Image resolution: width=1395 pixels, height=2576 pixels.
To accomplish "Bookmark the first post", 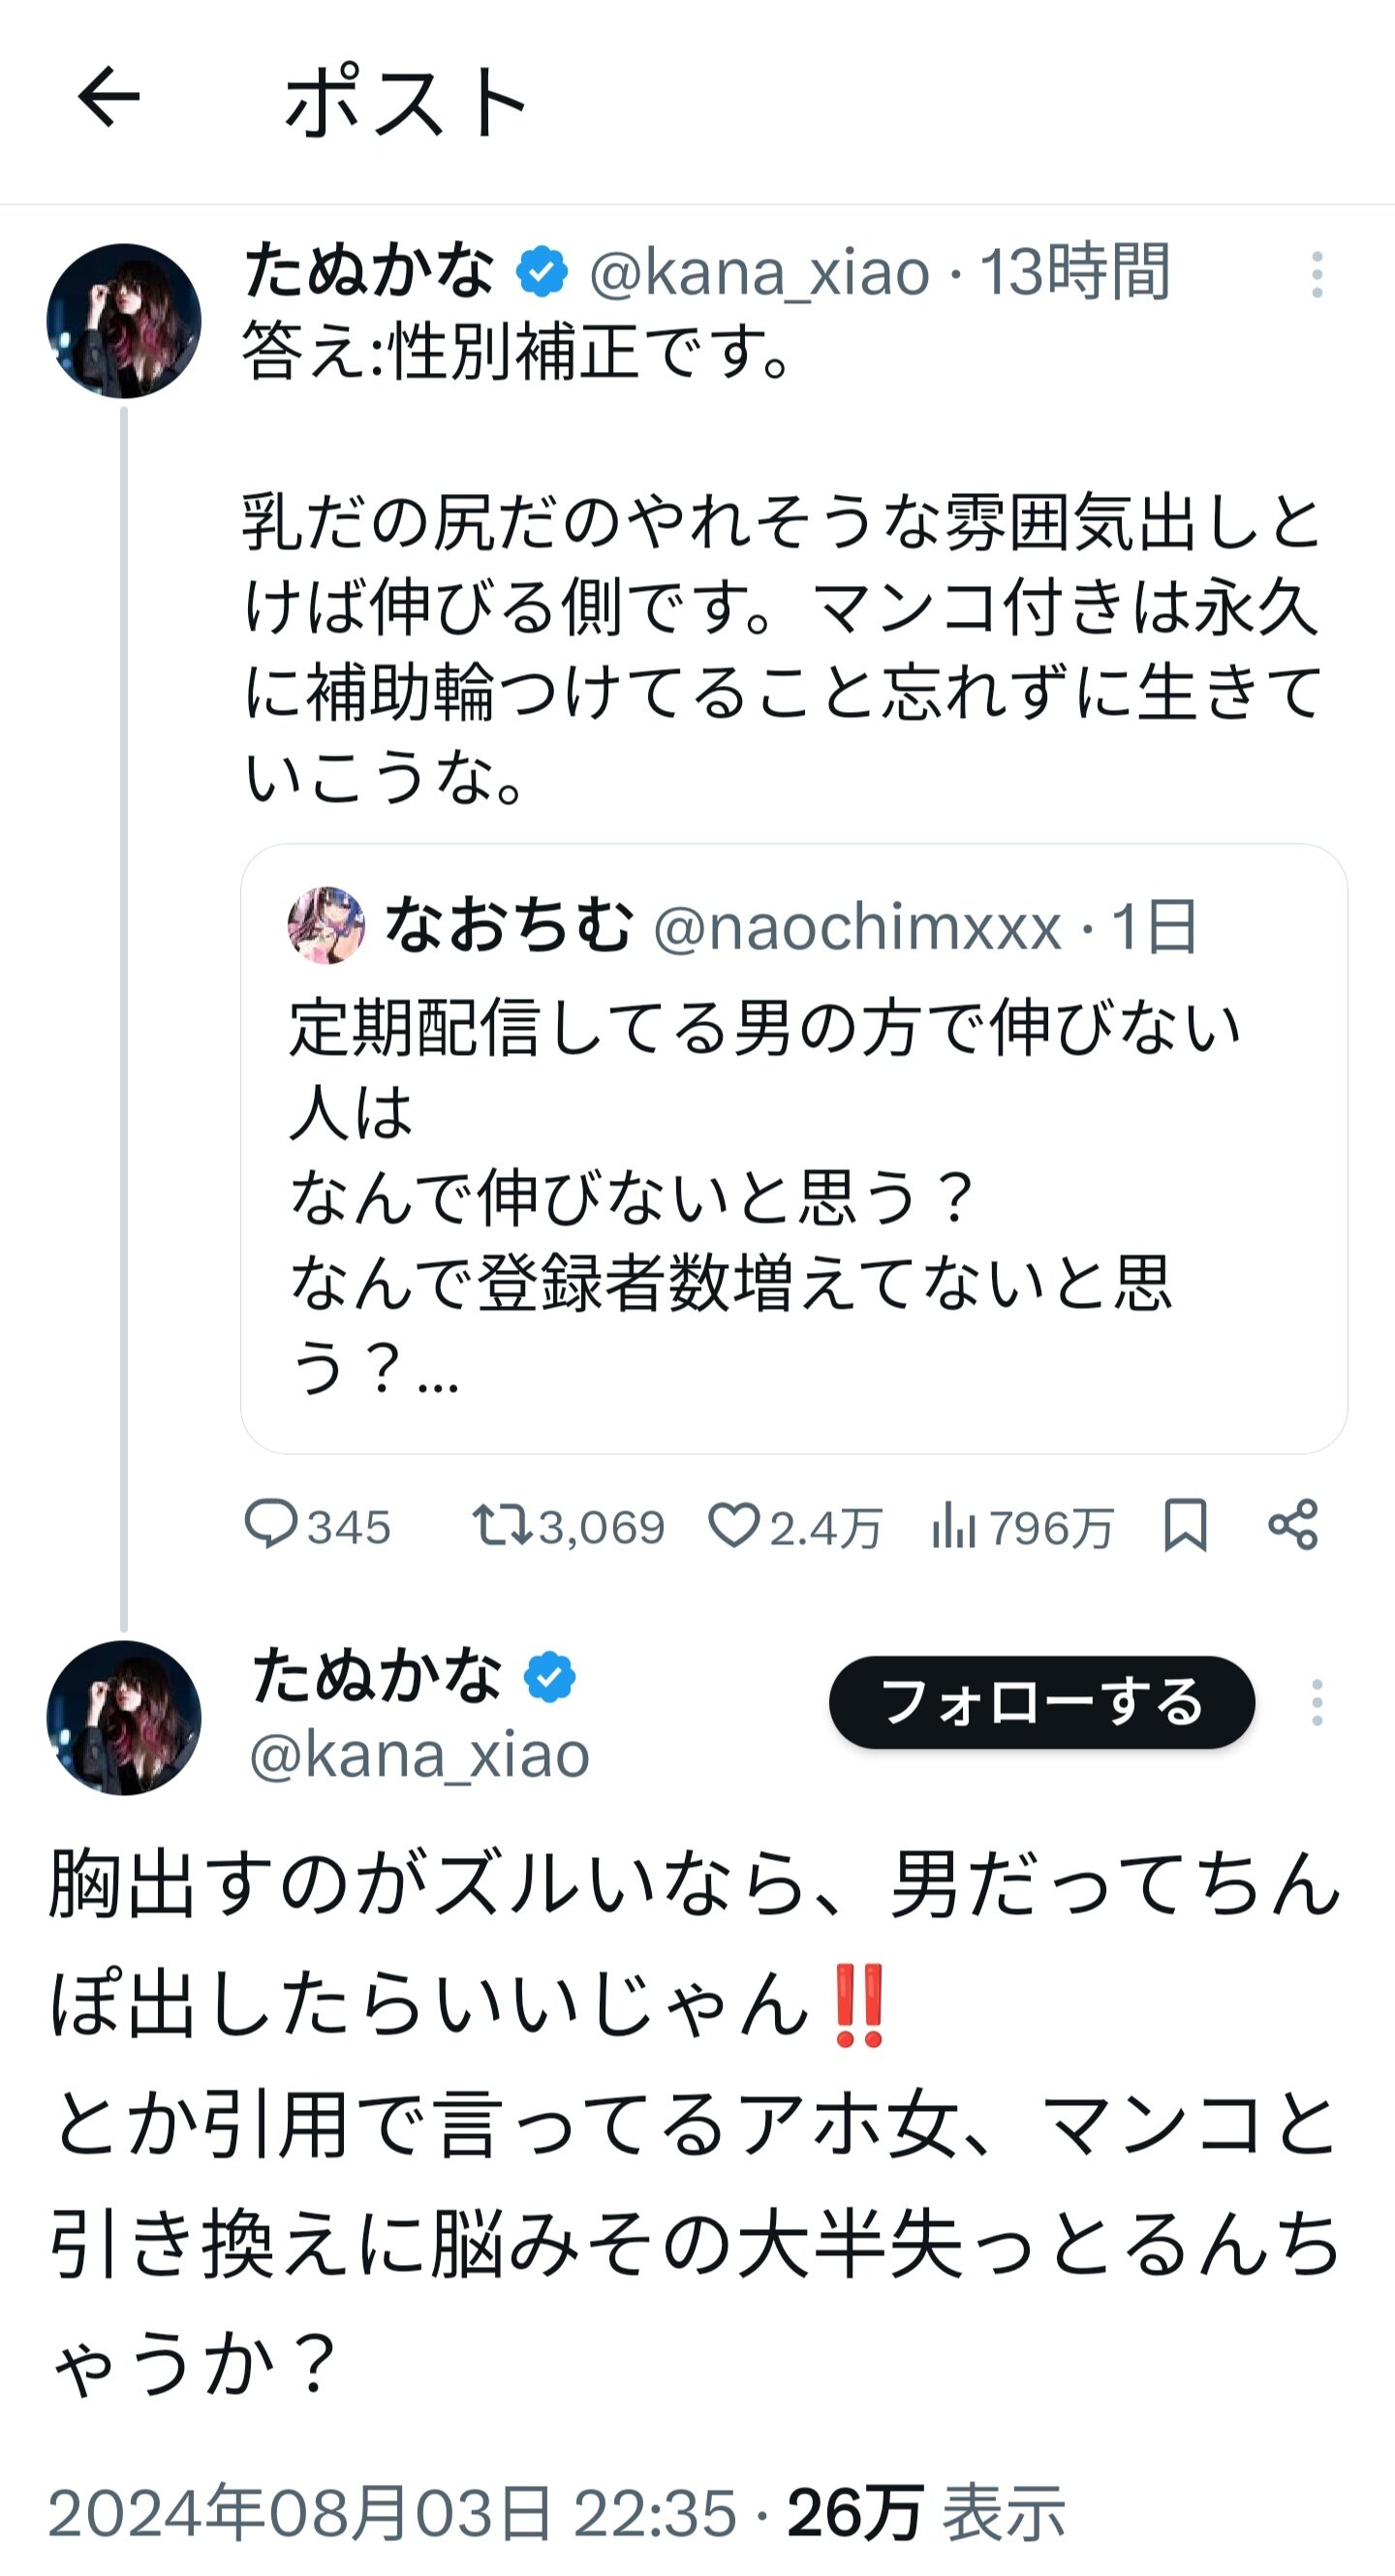I will tap(1185, 1525).
